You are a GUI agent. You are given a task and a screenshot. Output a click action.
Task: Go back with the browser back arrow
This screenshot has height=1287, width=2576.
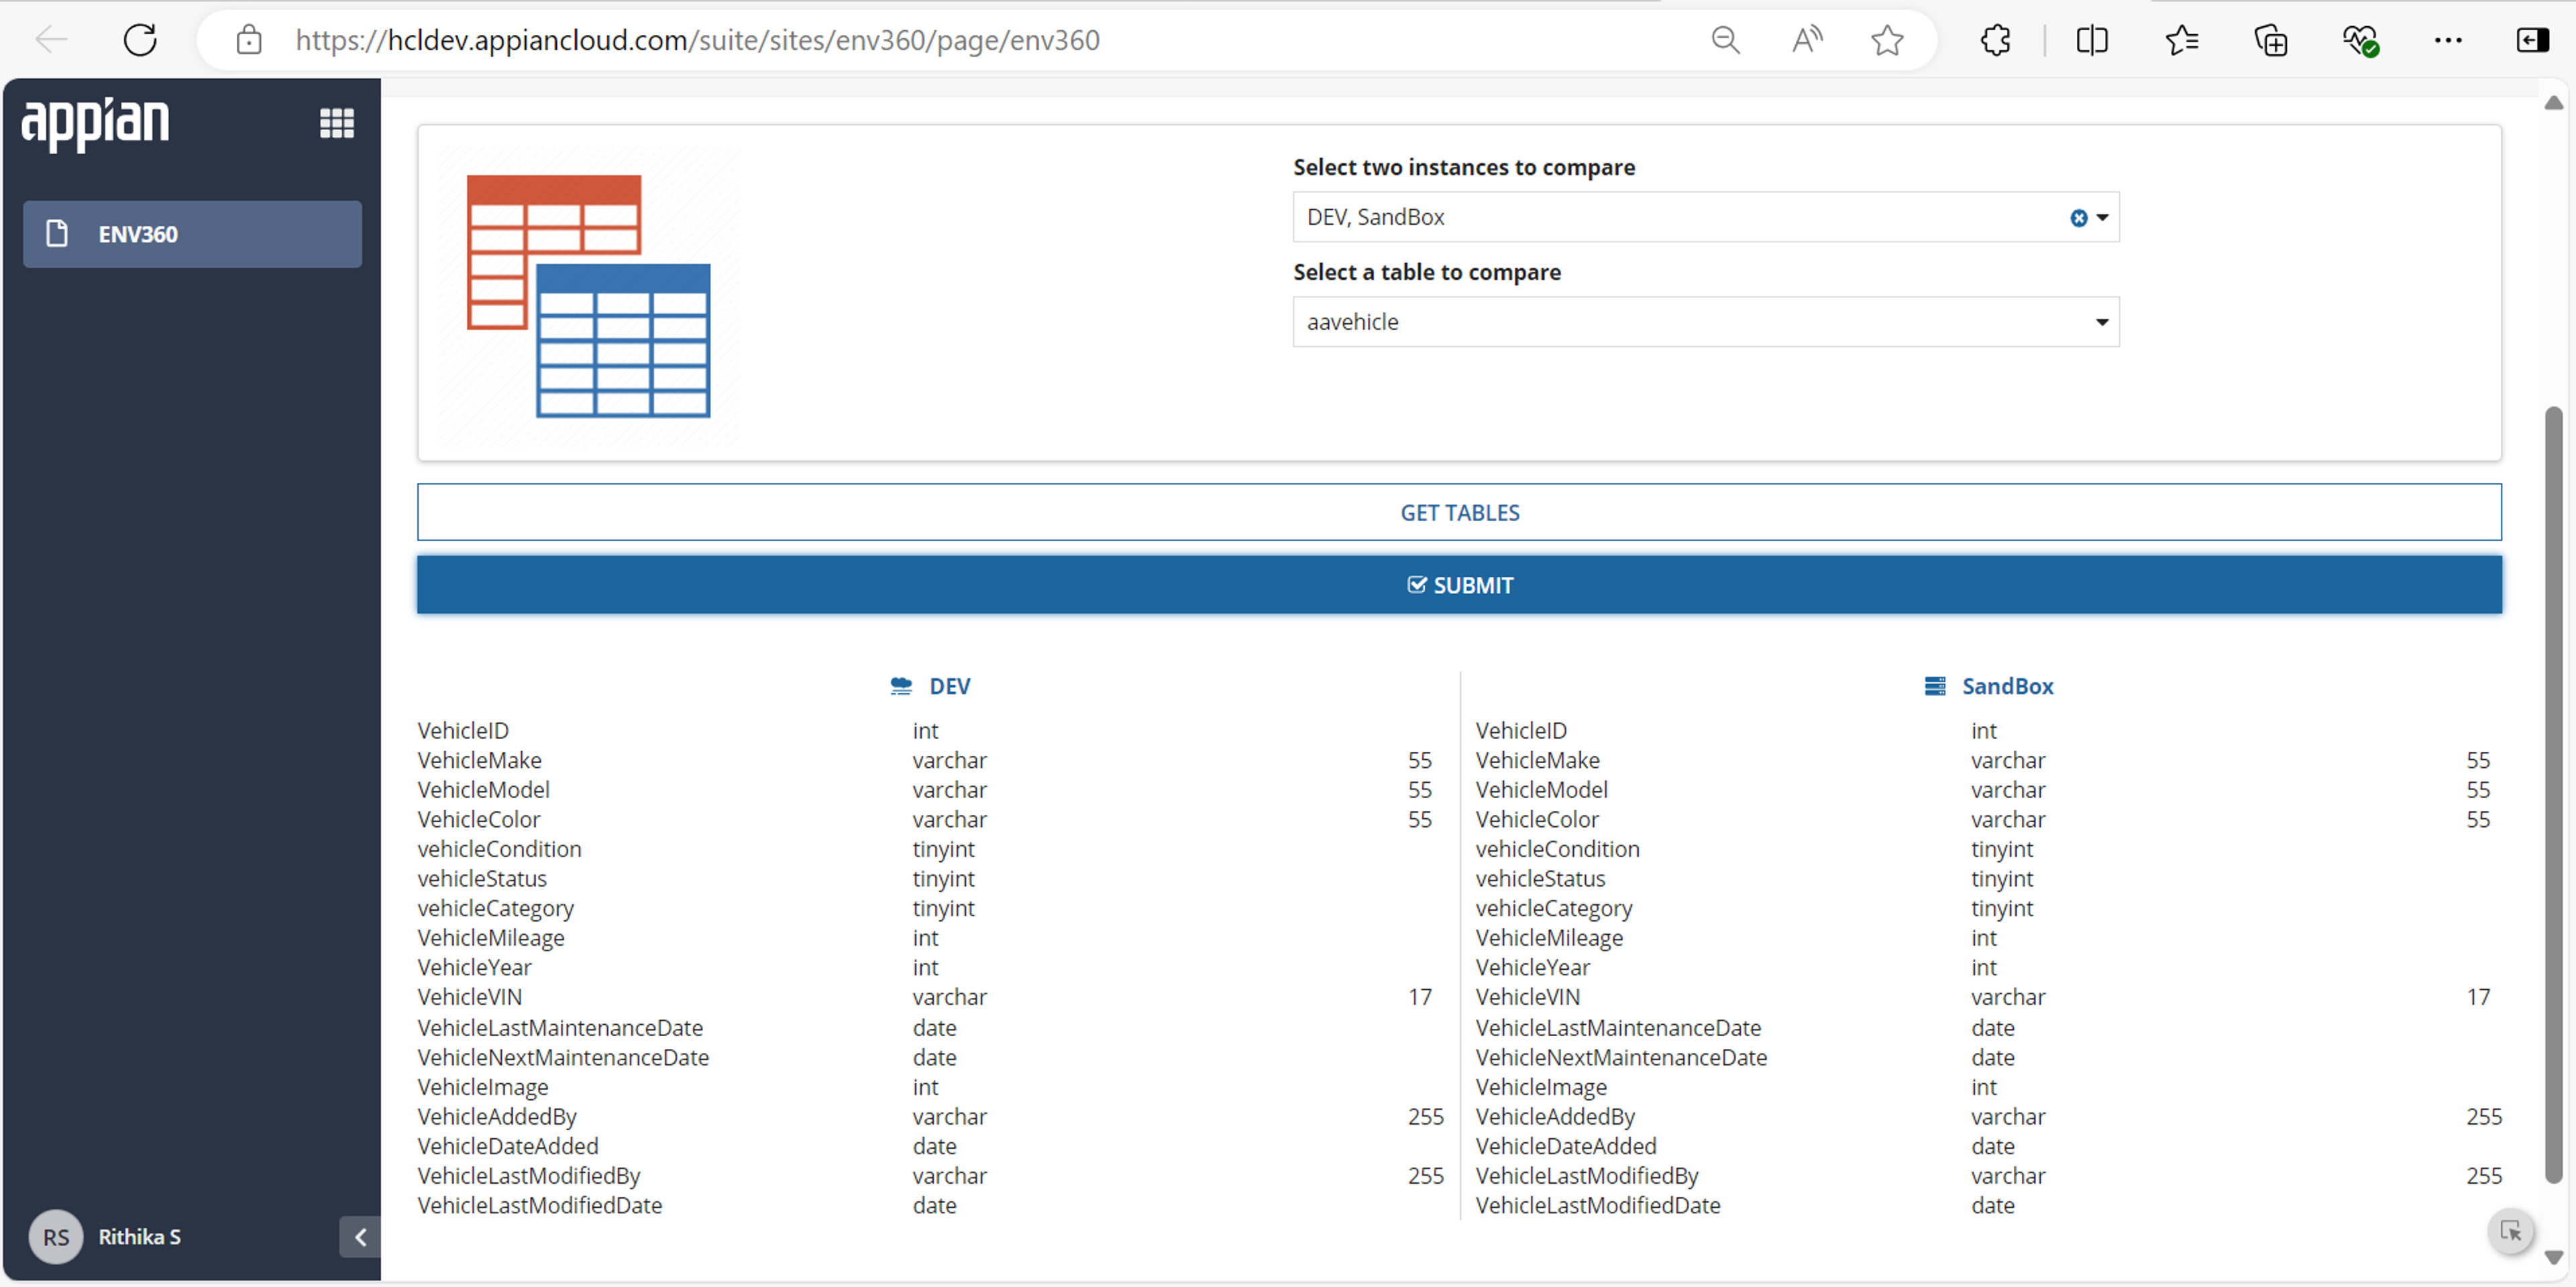51,40
